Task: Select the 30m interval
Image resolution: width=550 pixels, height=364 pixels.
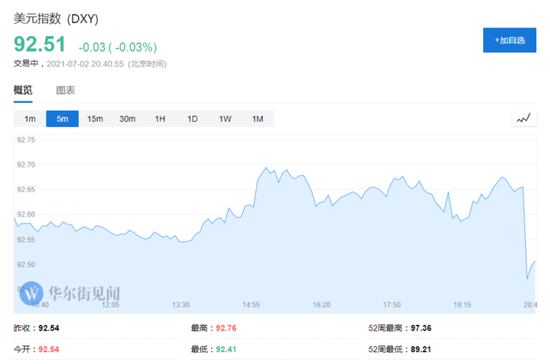Action: (127, 119)
